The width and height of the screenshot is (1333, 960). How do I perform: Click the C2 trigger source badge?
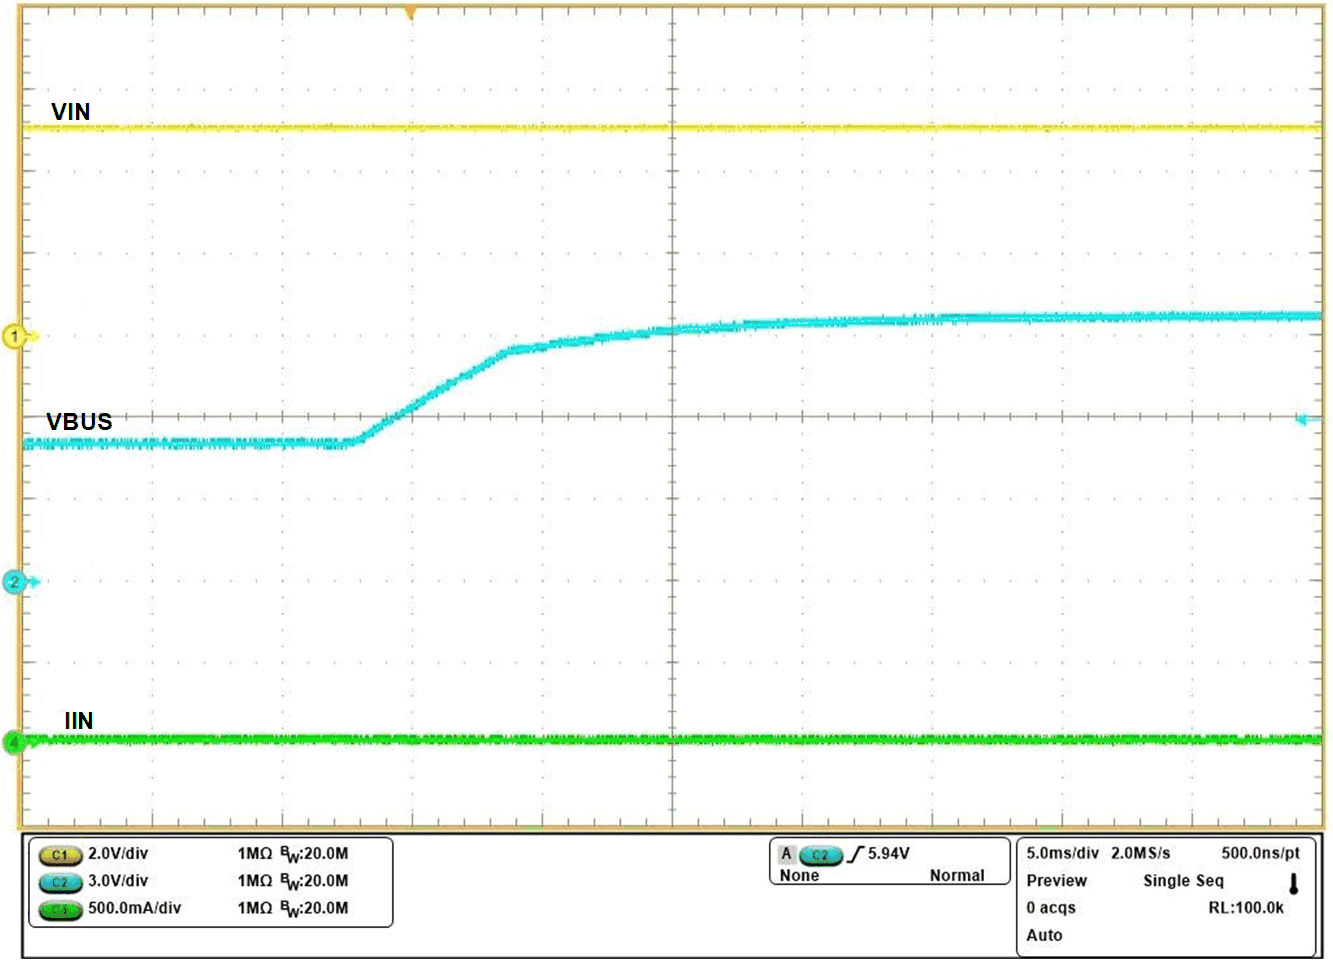click(x=821, y=855)
